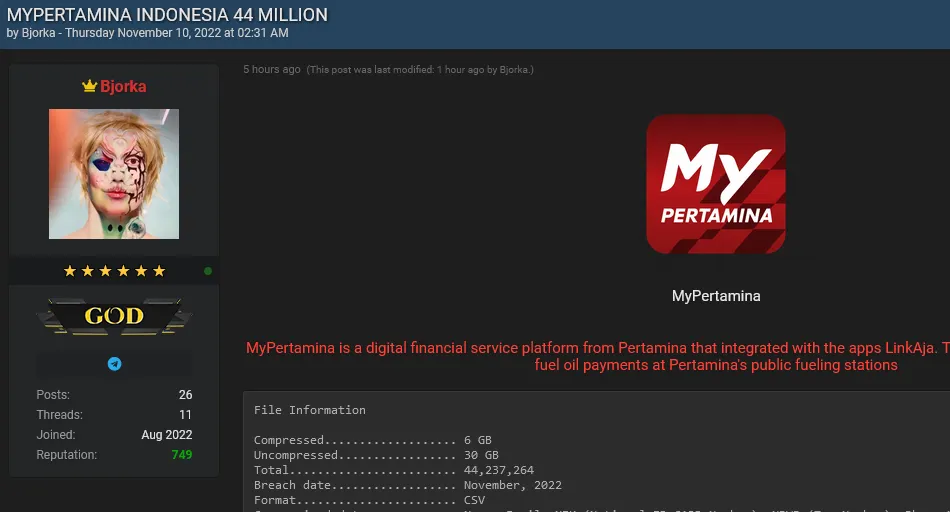Click the Uncompressed 30 GB line
This screenshot has width=950, height=512.
pos(376,455)
